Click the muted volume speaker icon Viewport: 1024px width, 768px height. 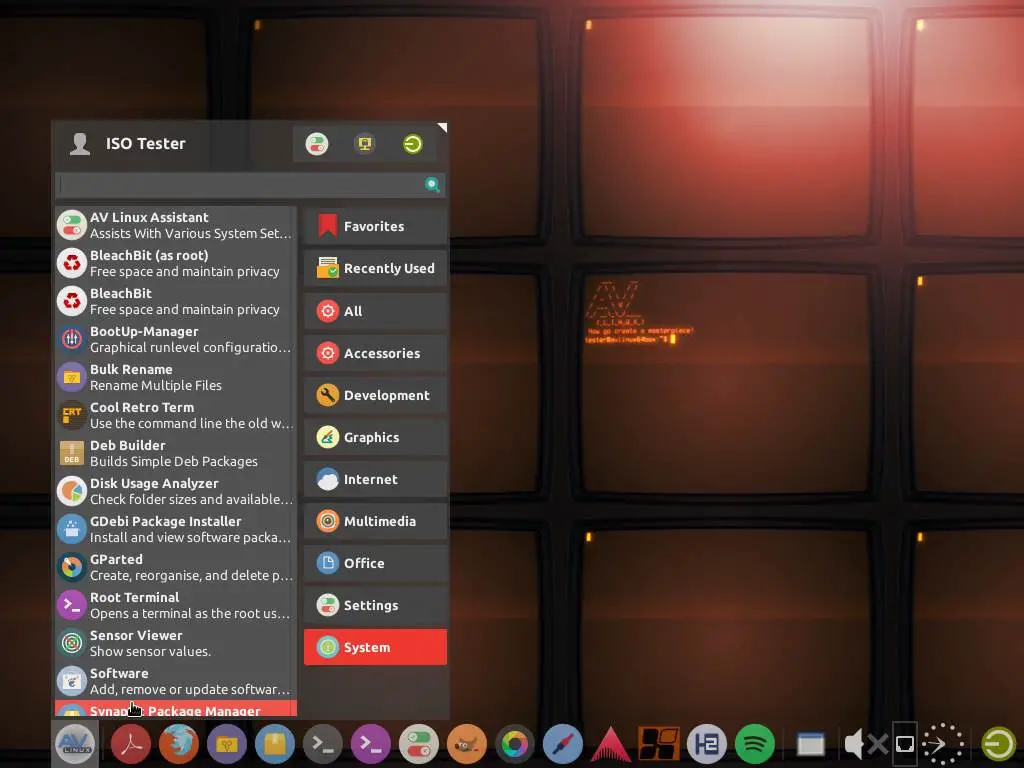click(x=865, y=744)
